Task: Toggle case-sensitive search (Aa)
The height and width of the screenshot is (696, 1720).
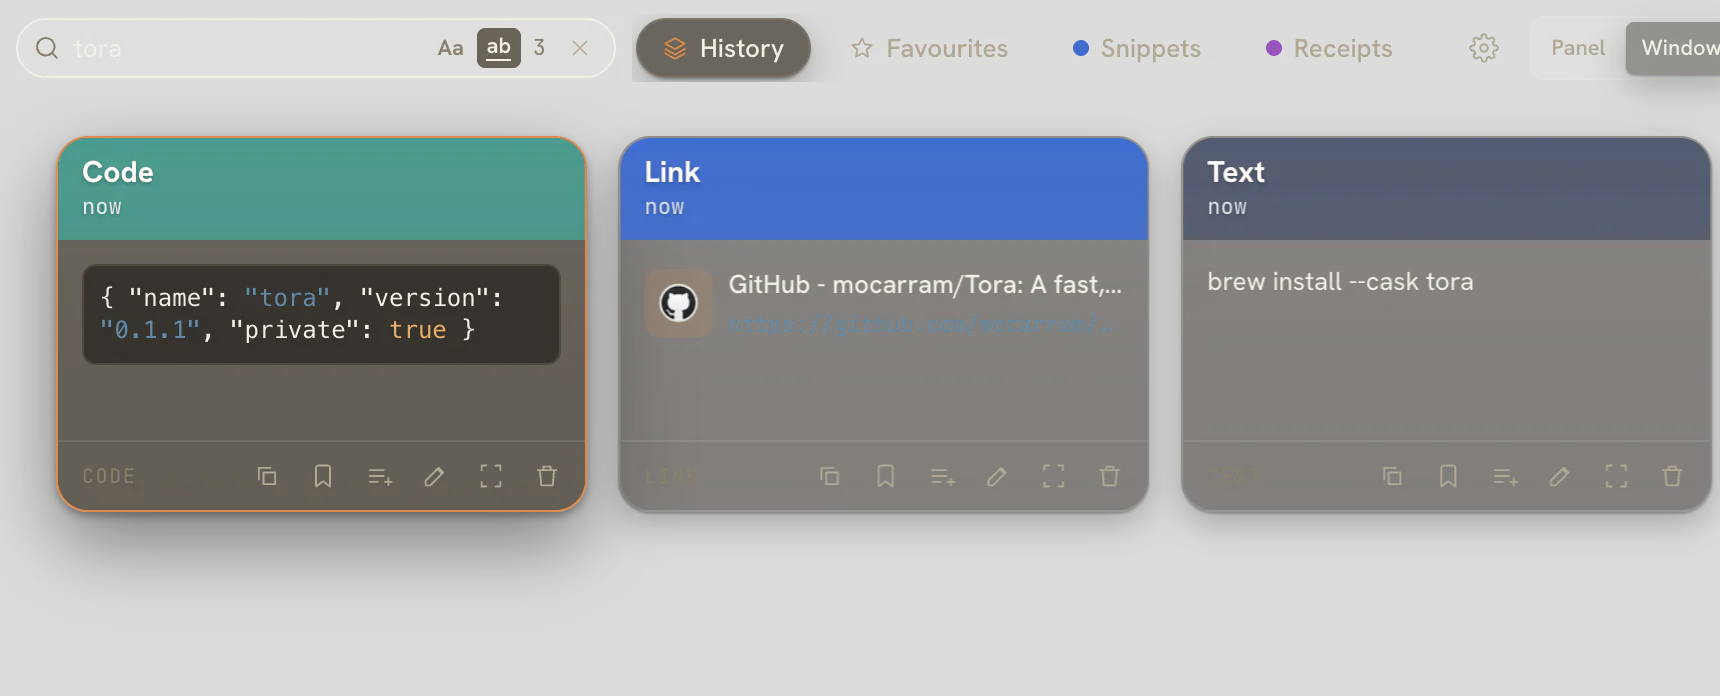Action: (451, 48)
